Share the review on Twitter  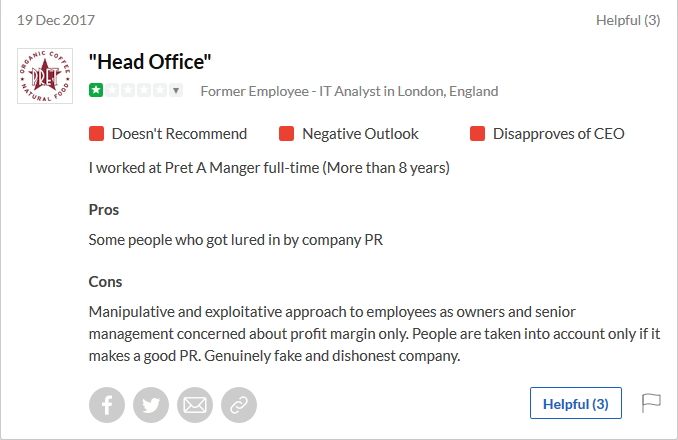(151, 404)
